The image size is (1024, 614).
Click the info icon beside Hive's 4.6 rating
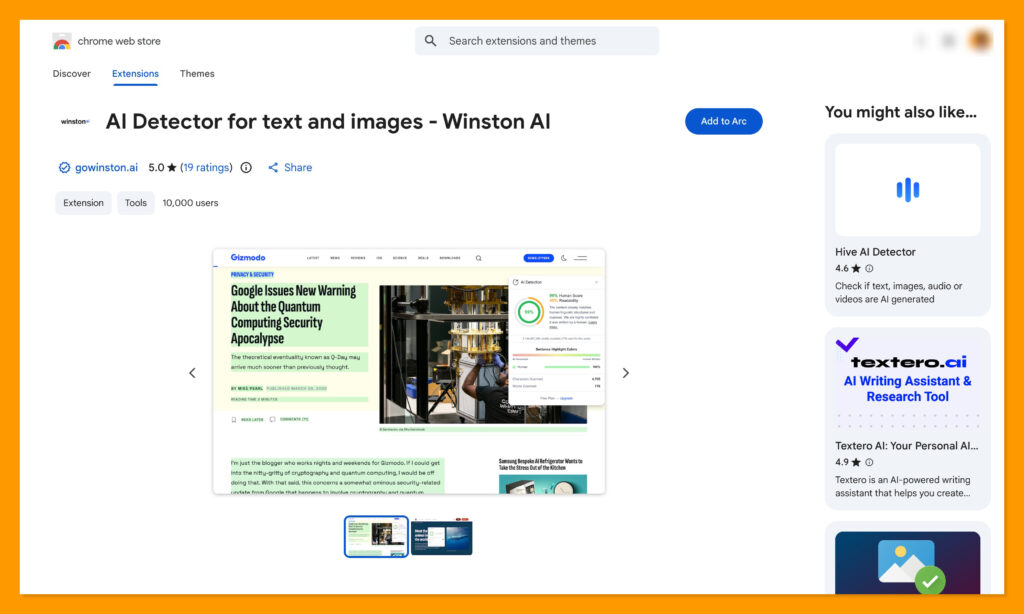tap(869, 268)
